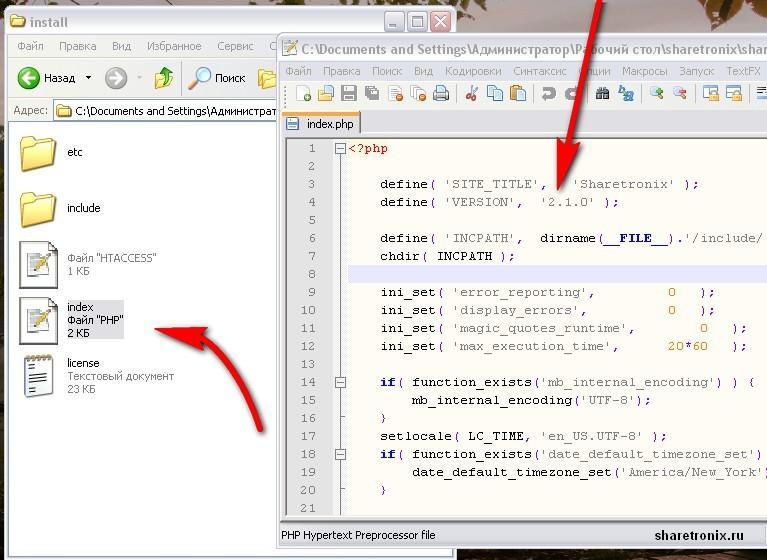Click the Copy icon in Notepad++ toolbar
The height and width of the screenshot is (560, 767).
click(495, 93)
